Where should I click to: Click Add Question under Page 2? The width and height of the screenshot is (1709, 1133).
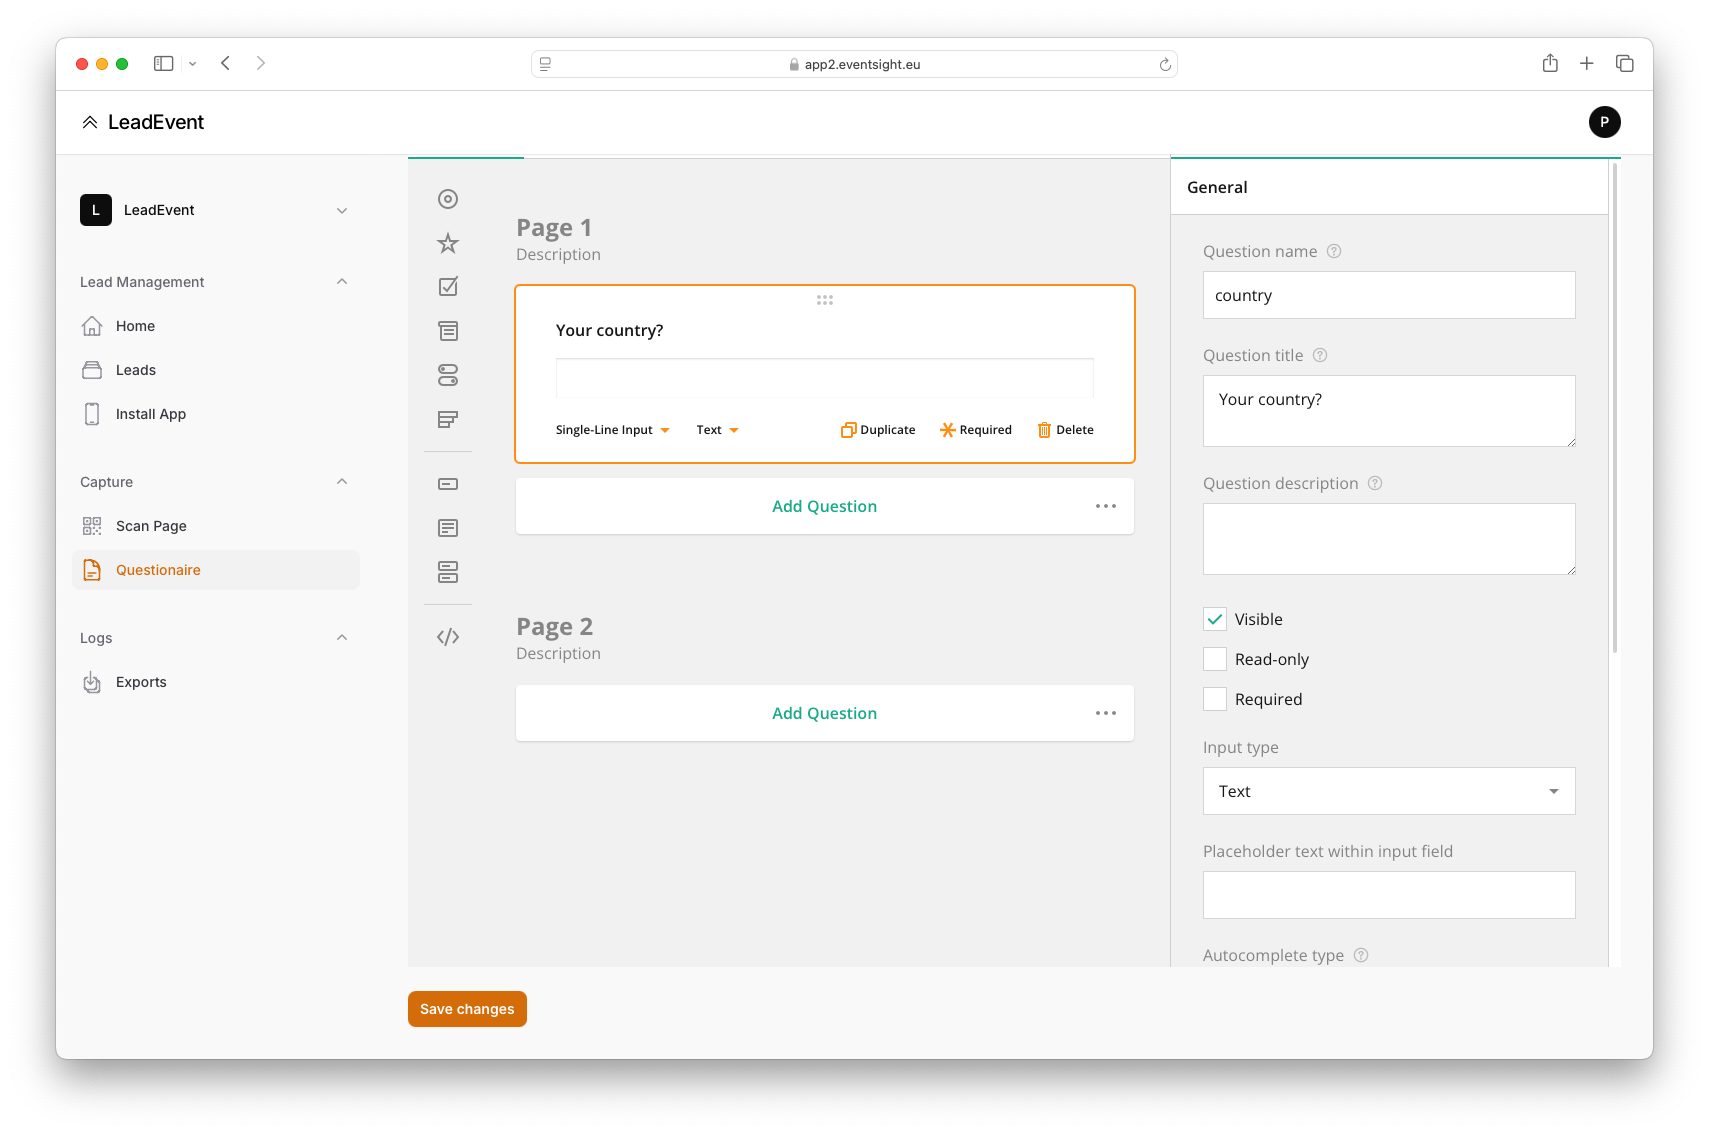tap(824, 713)
